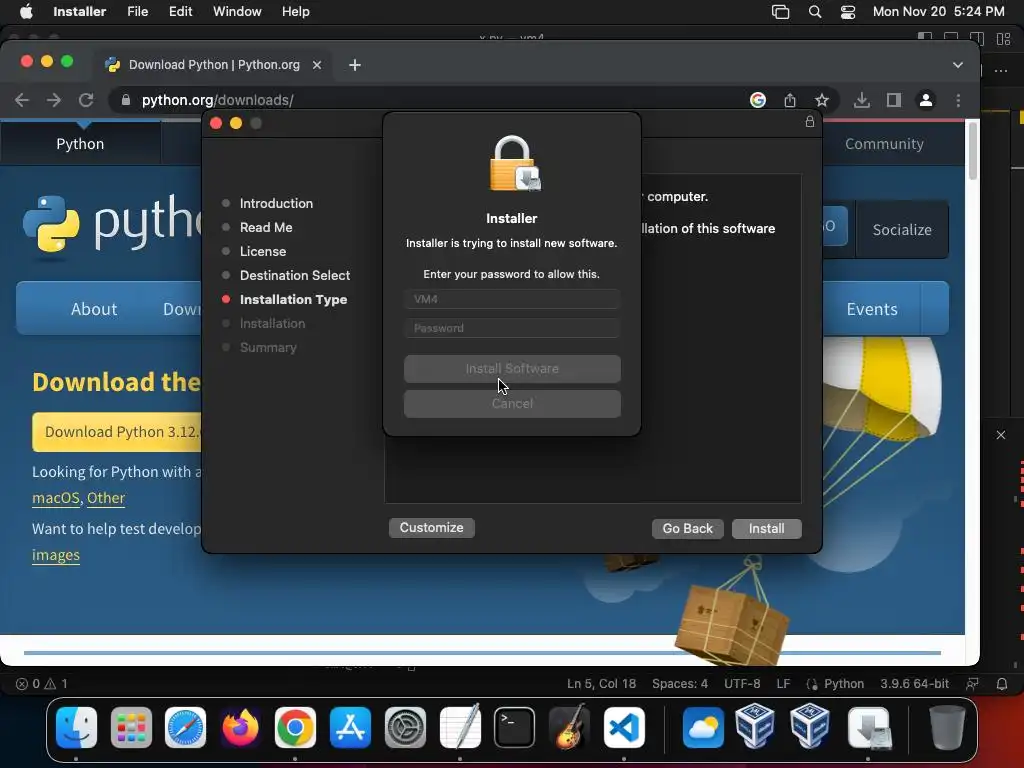Open Chrome three-dot menu
1024x768 pixels.
tap(958, 100)
